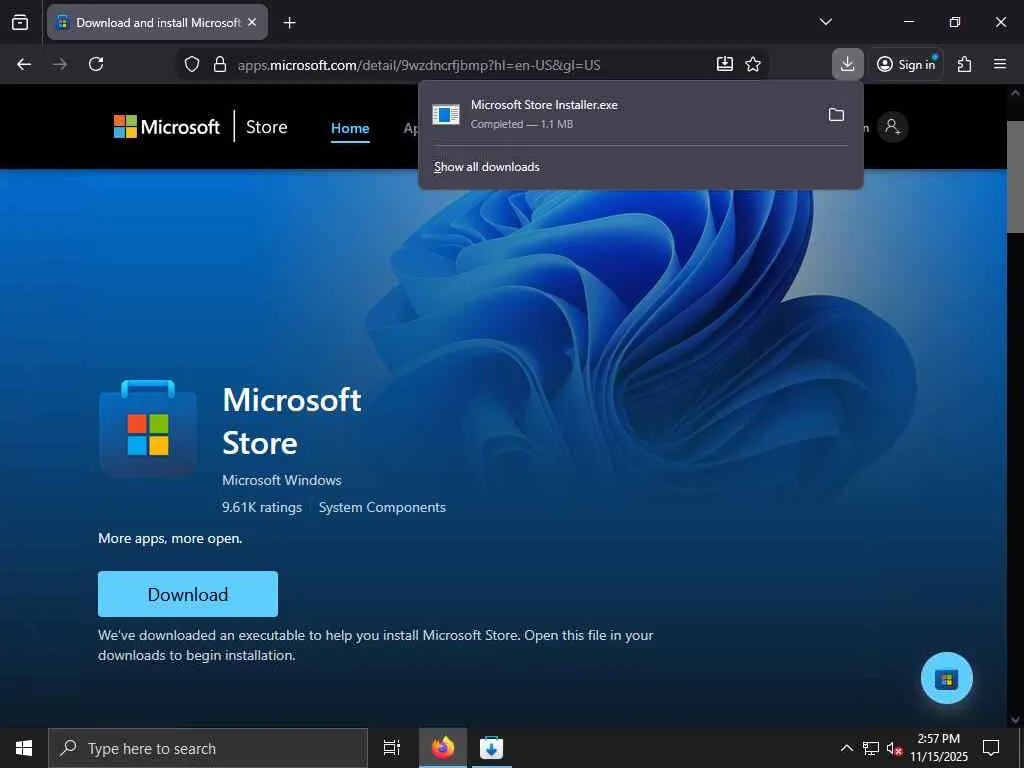
Task: Open the System Components category
Action: (382, 507)
